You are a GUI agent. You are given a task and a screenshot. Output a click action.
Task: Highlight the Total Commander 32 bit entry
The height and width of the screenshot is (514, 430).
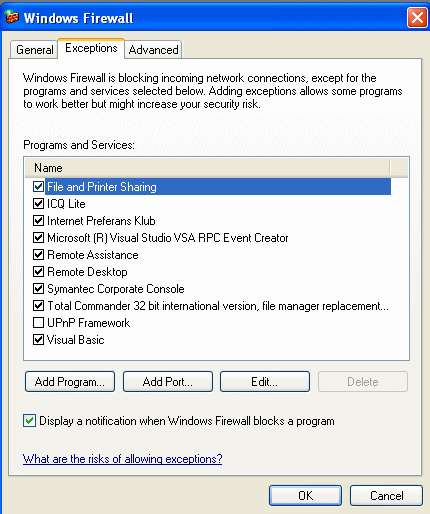click(x=218, y=306)
